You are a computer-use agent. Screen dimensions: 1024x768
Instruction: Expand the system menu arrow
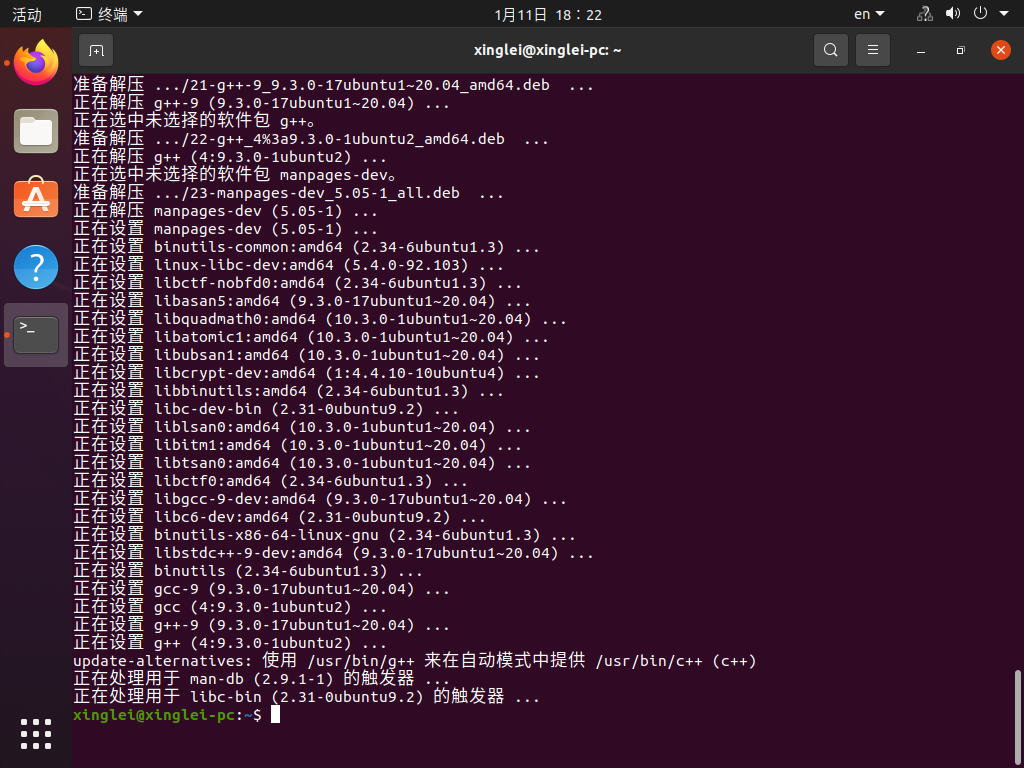(1004, 14)
